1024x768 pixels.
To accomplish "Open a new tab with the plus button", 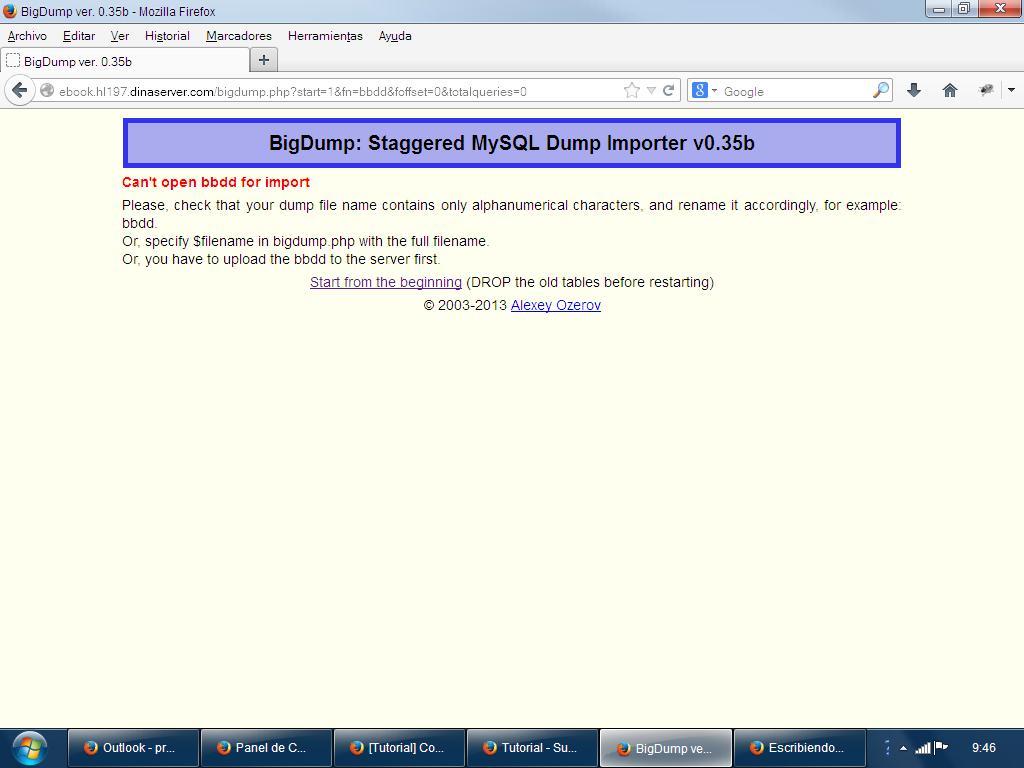I will pos(264,60).
